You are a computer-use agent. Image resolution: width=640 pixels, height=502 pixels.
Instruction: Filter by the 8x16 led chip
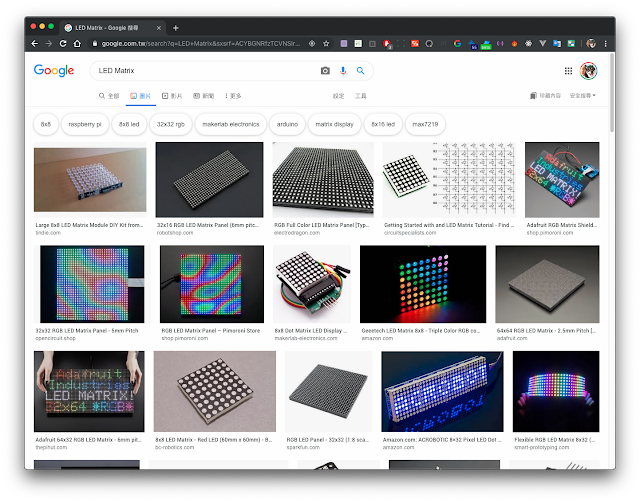383,124
